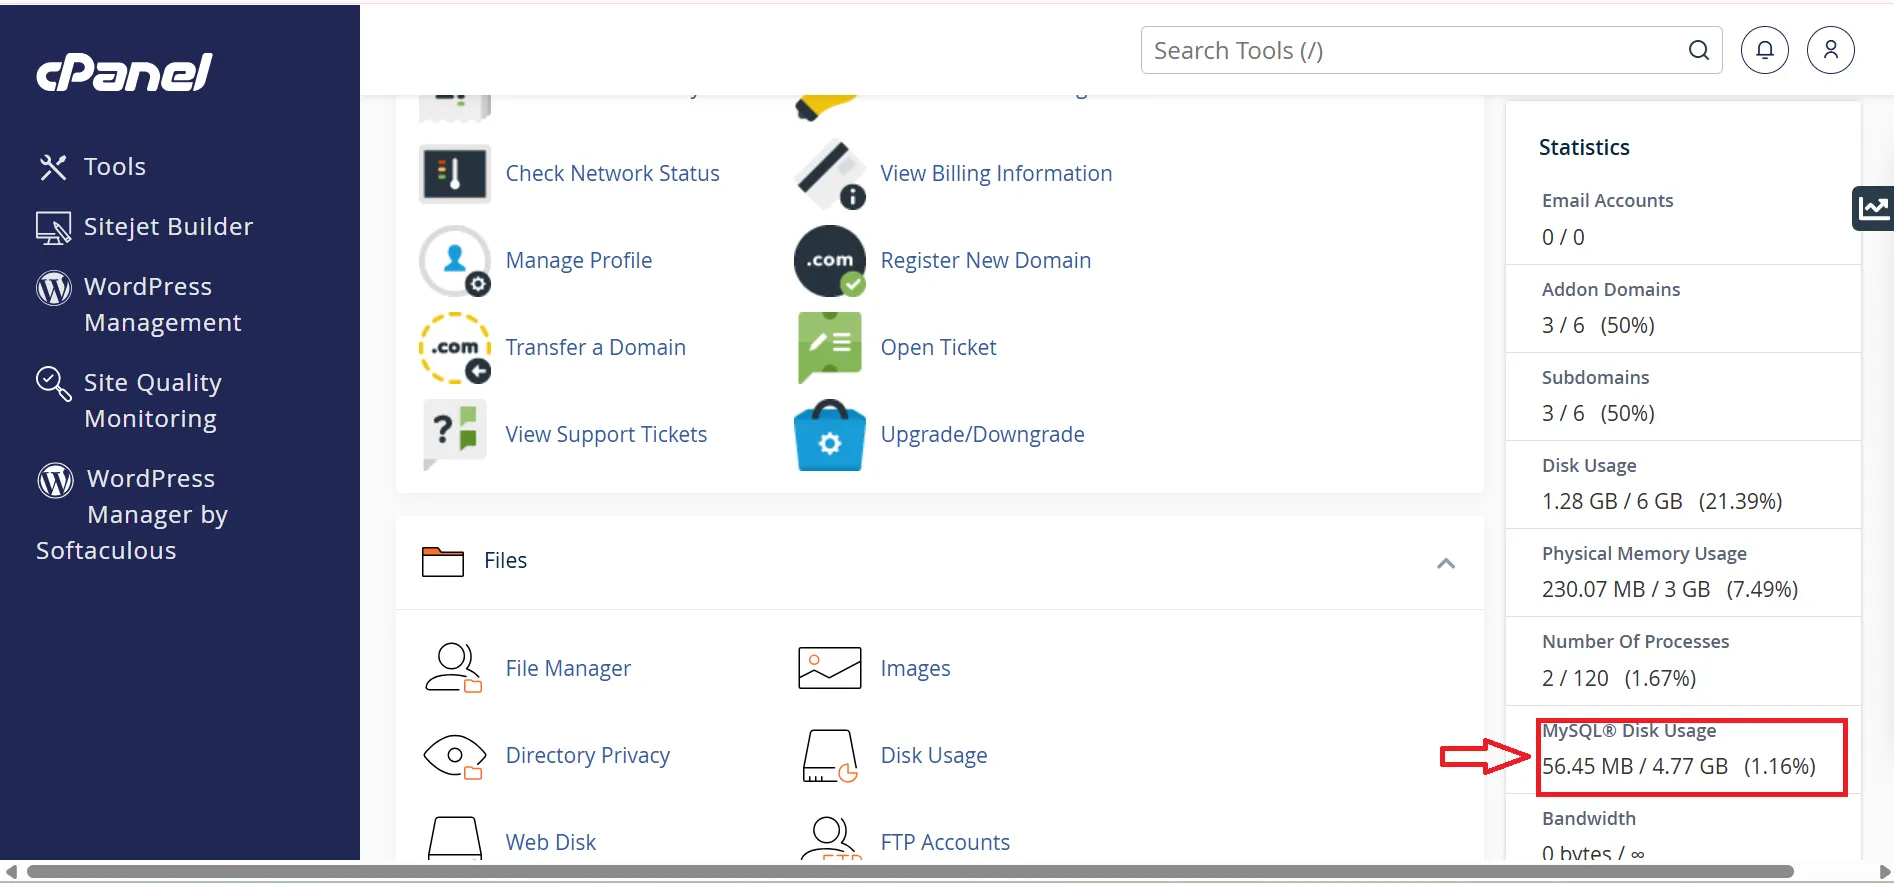Click the Open Ticket icon
Image resolution: width=1894 pixels, height=883 pixels.
click(829, 347)
